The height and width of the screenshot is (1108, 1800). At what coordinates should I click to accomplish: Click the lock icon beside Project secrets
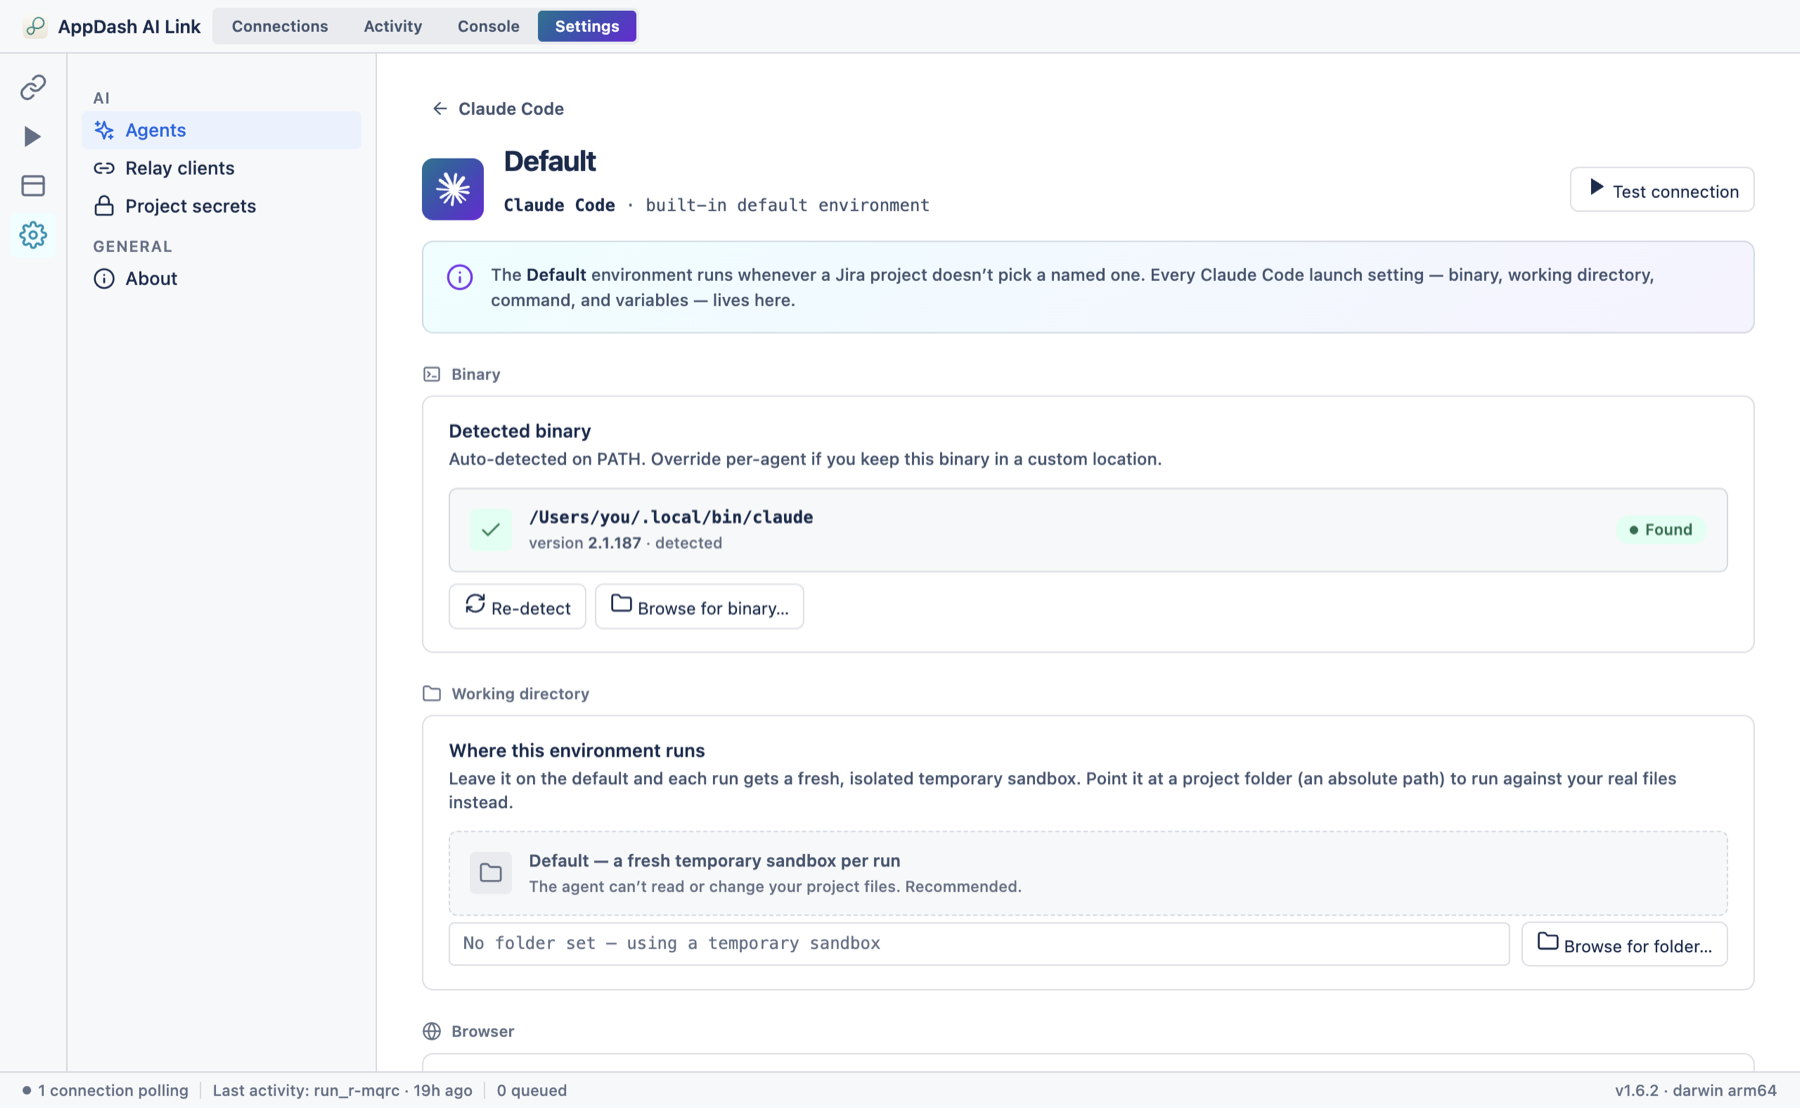104,206
